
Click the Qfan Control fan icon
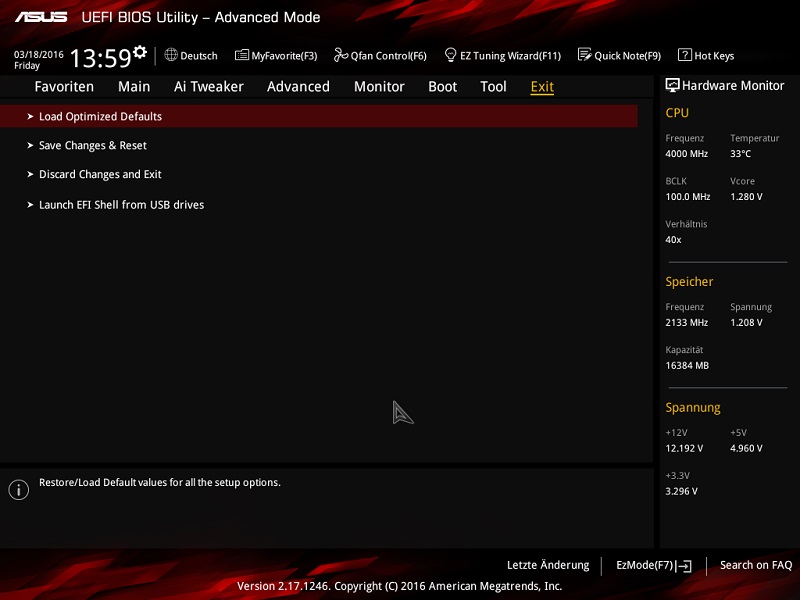coord(341,55)
